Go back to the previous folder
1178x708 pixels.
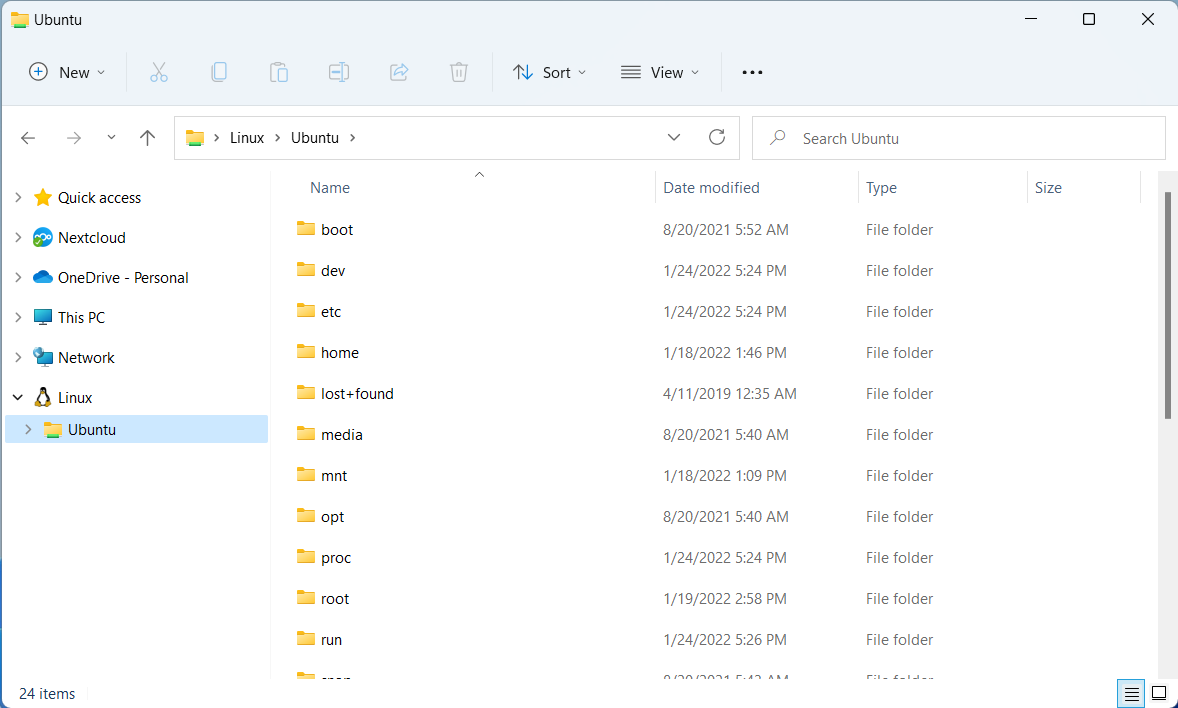pos(28,137)
